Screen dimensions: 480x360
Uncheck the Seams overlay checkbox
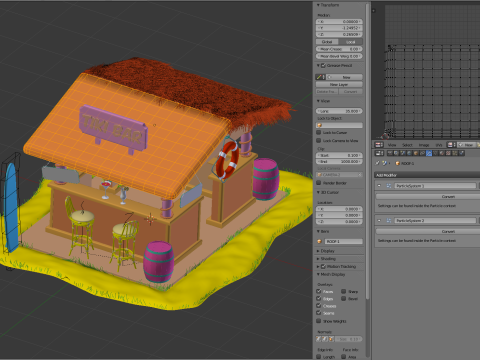click(319, 313)
